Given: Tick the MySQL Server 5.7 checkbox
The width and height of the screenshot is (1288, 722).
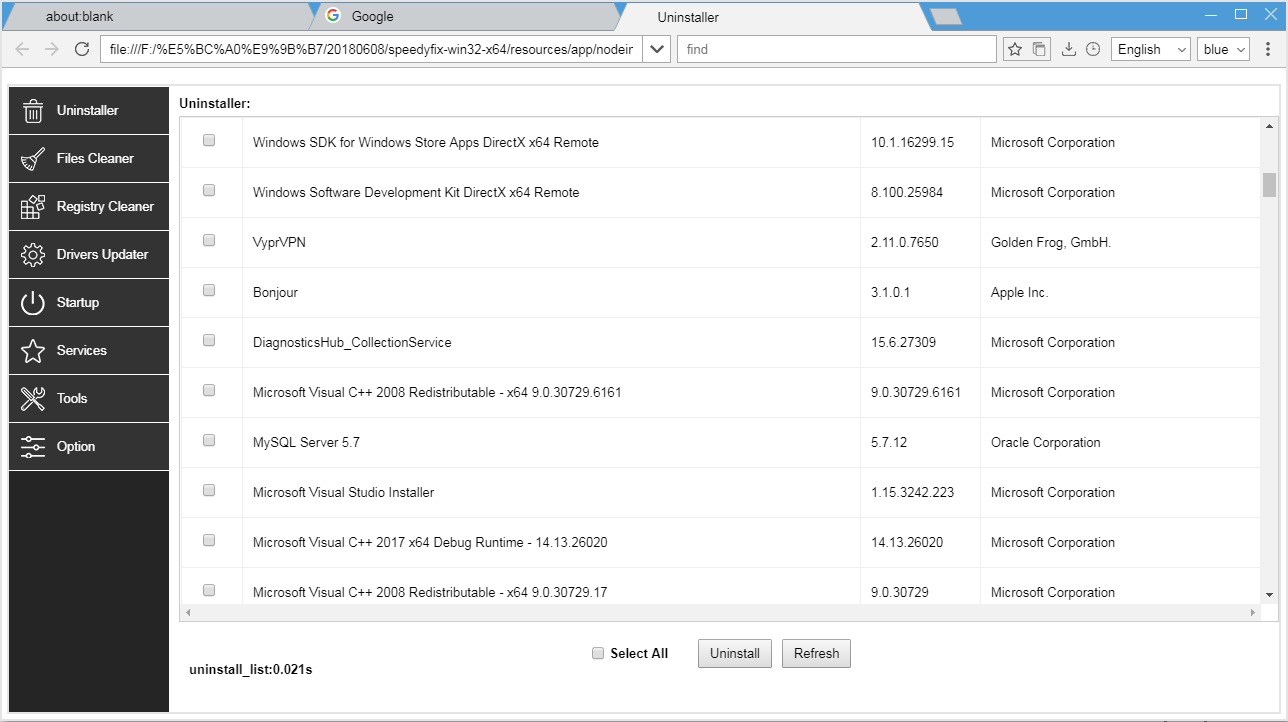Looking at the screenshot, I should pos(209,440).
